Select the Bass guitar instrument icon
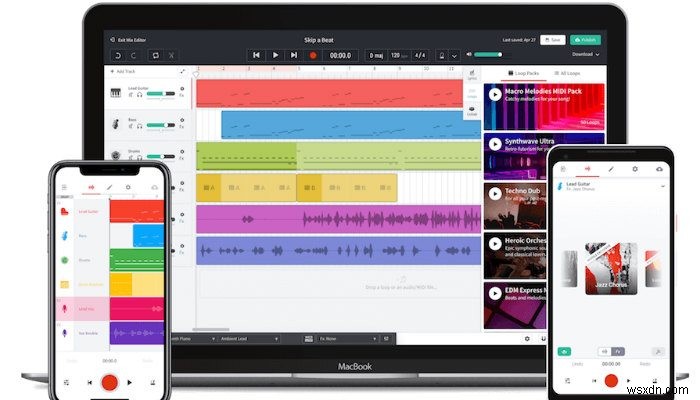The width and height of the screenshot is (700, 400). [x=116, y=124]
